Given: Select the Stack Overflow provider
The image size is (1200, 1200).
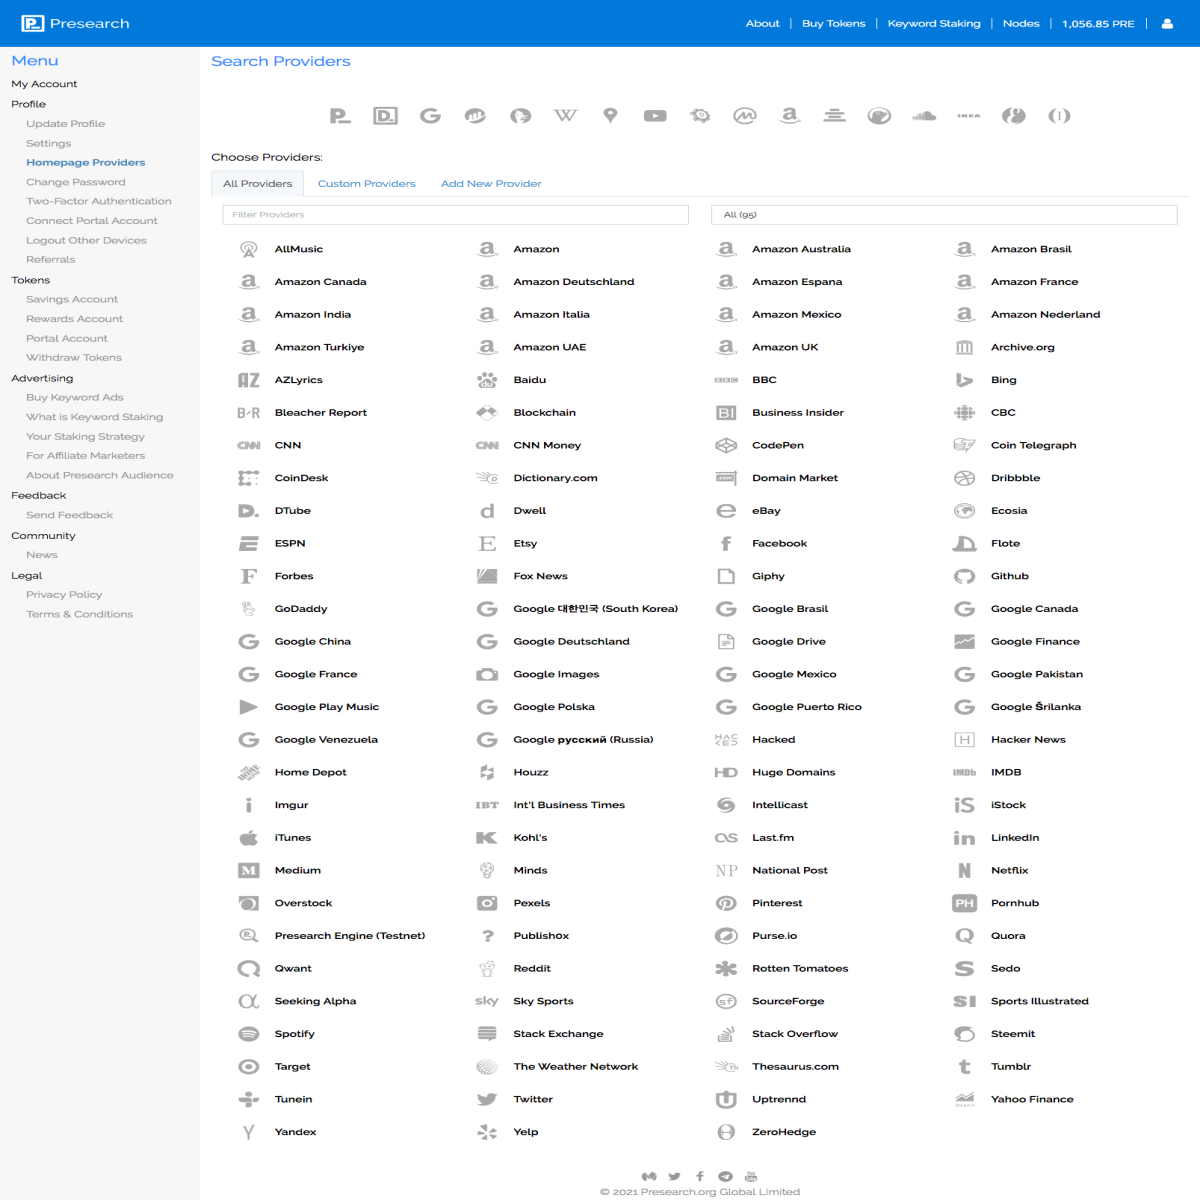Looking at the screenshot, I should (795, 1034).
